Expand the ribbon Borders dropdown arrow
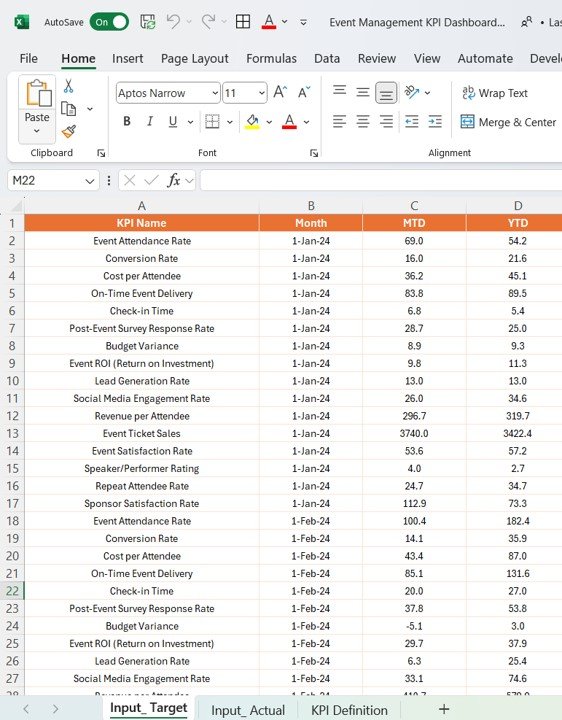Viewport: 562px width, 720px height. pos(230,122)
